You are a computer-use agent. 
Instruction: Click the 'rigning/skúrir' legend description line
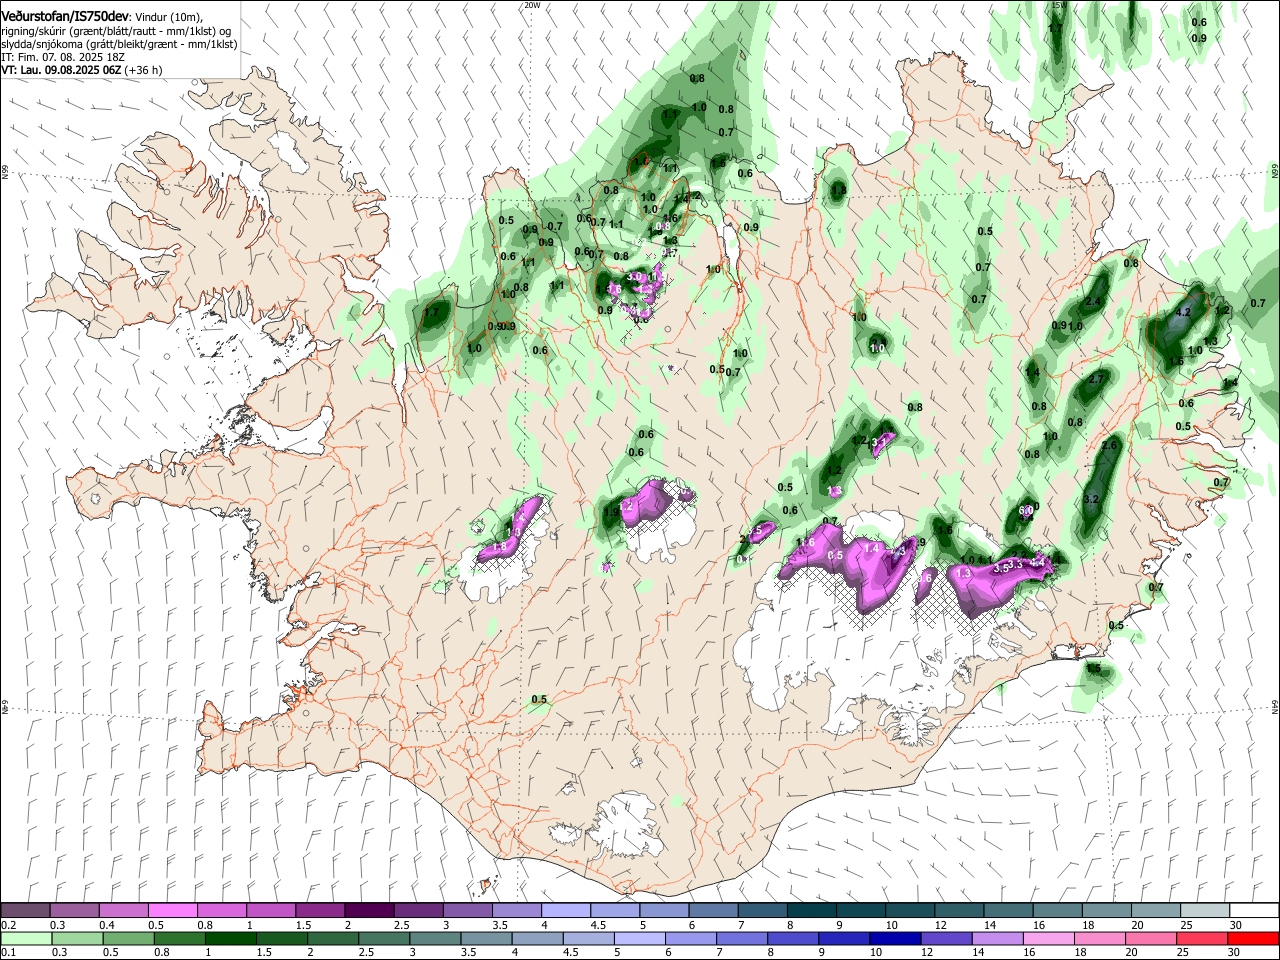118,32
